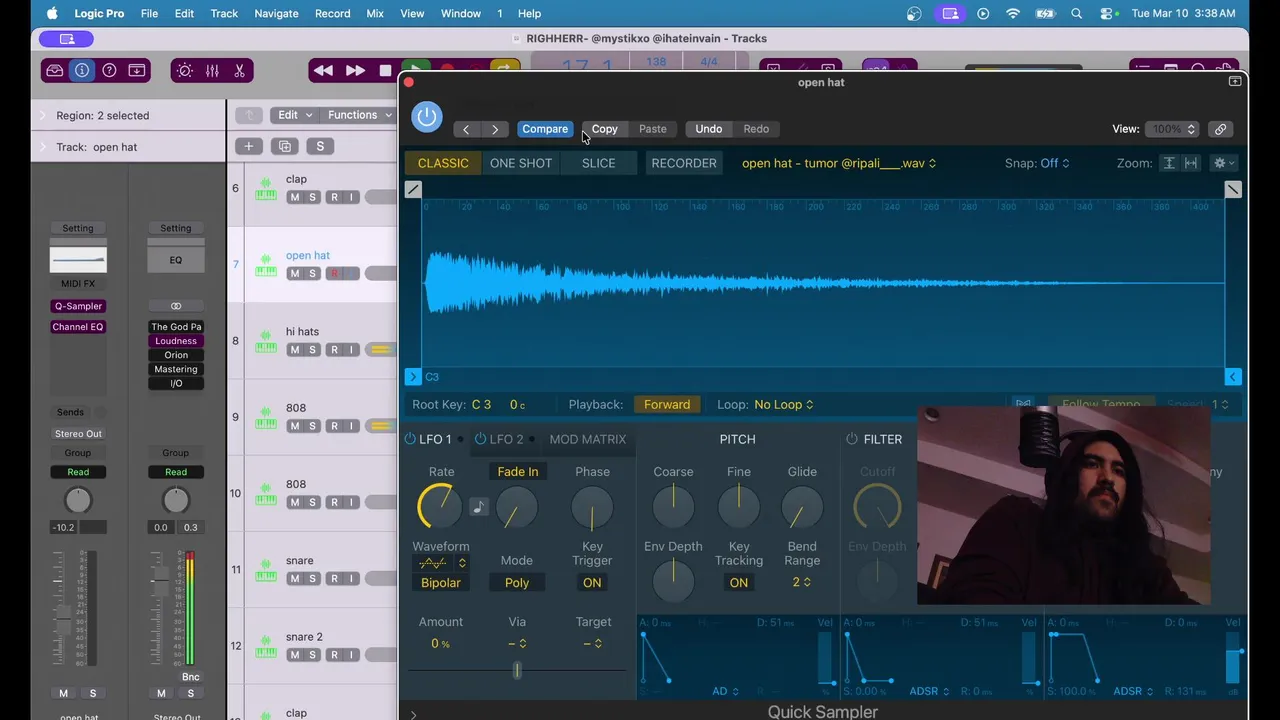Click the LFO Rate knob
1280x720 pixels.
click(440, 507)
